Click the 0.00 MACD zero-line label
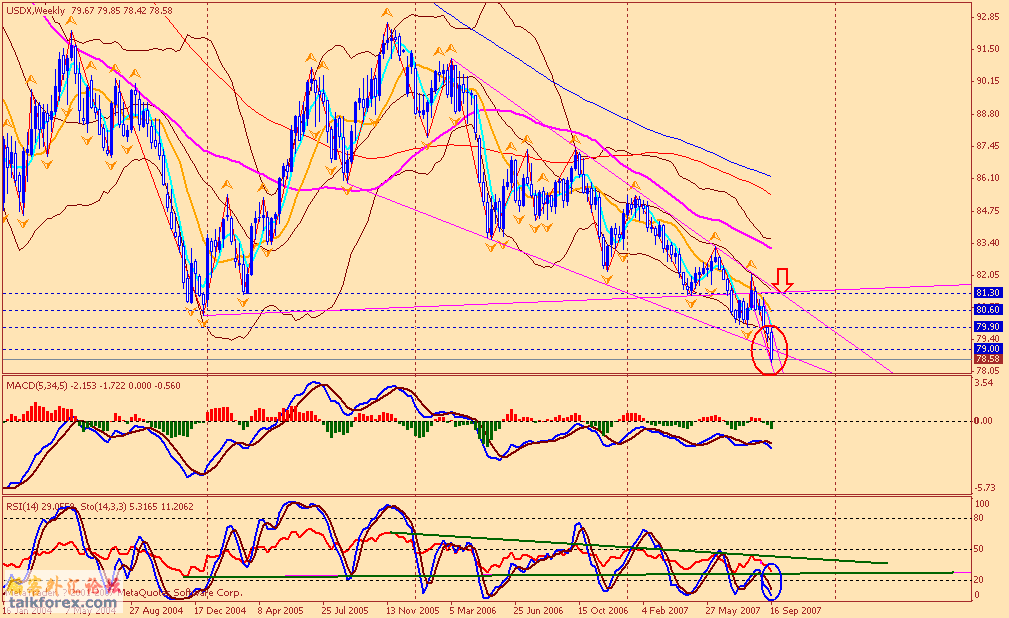The height and width of the screenshot is (618, 1009). pos(983,421)
